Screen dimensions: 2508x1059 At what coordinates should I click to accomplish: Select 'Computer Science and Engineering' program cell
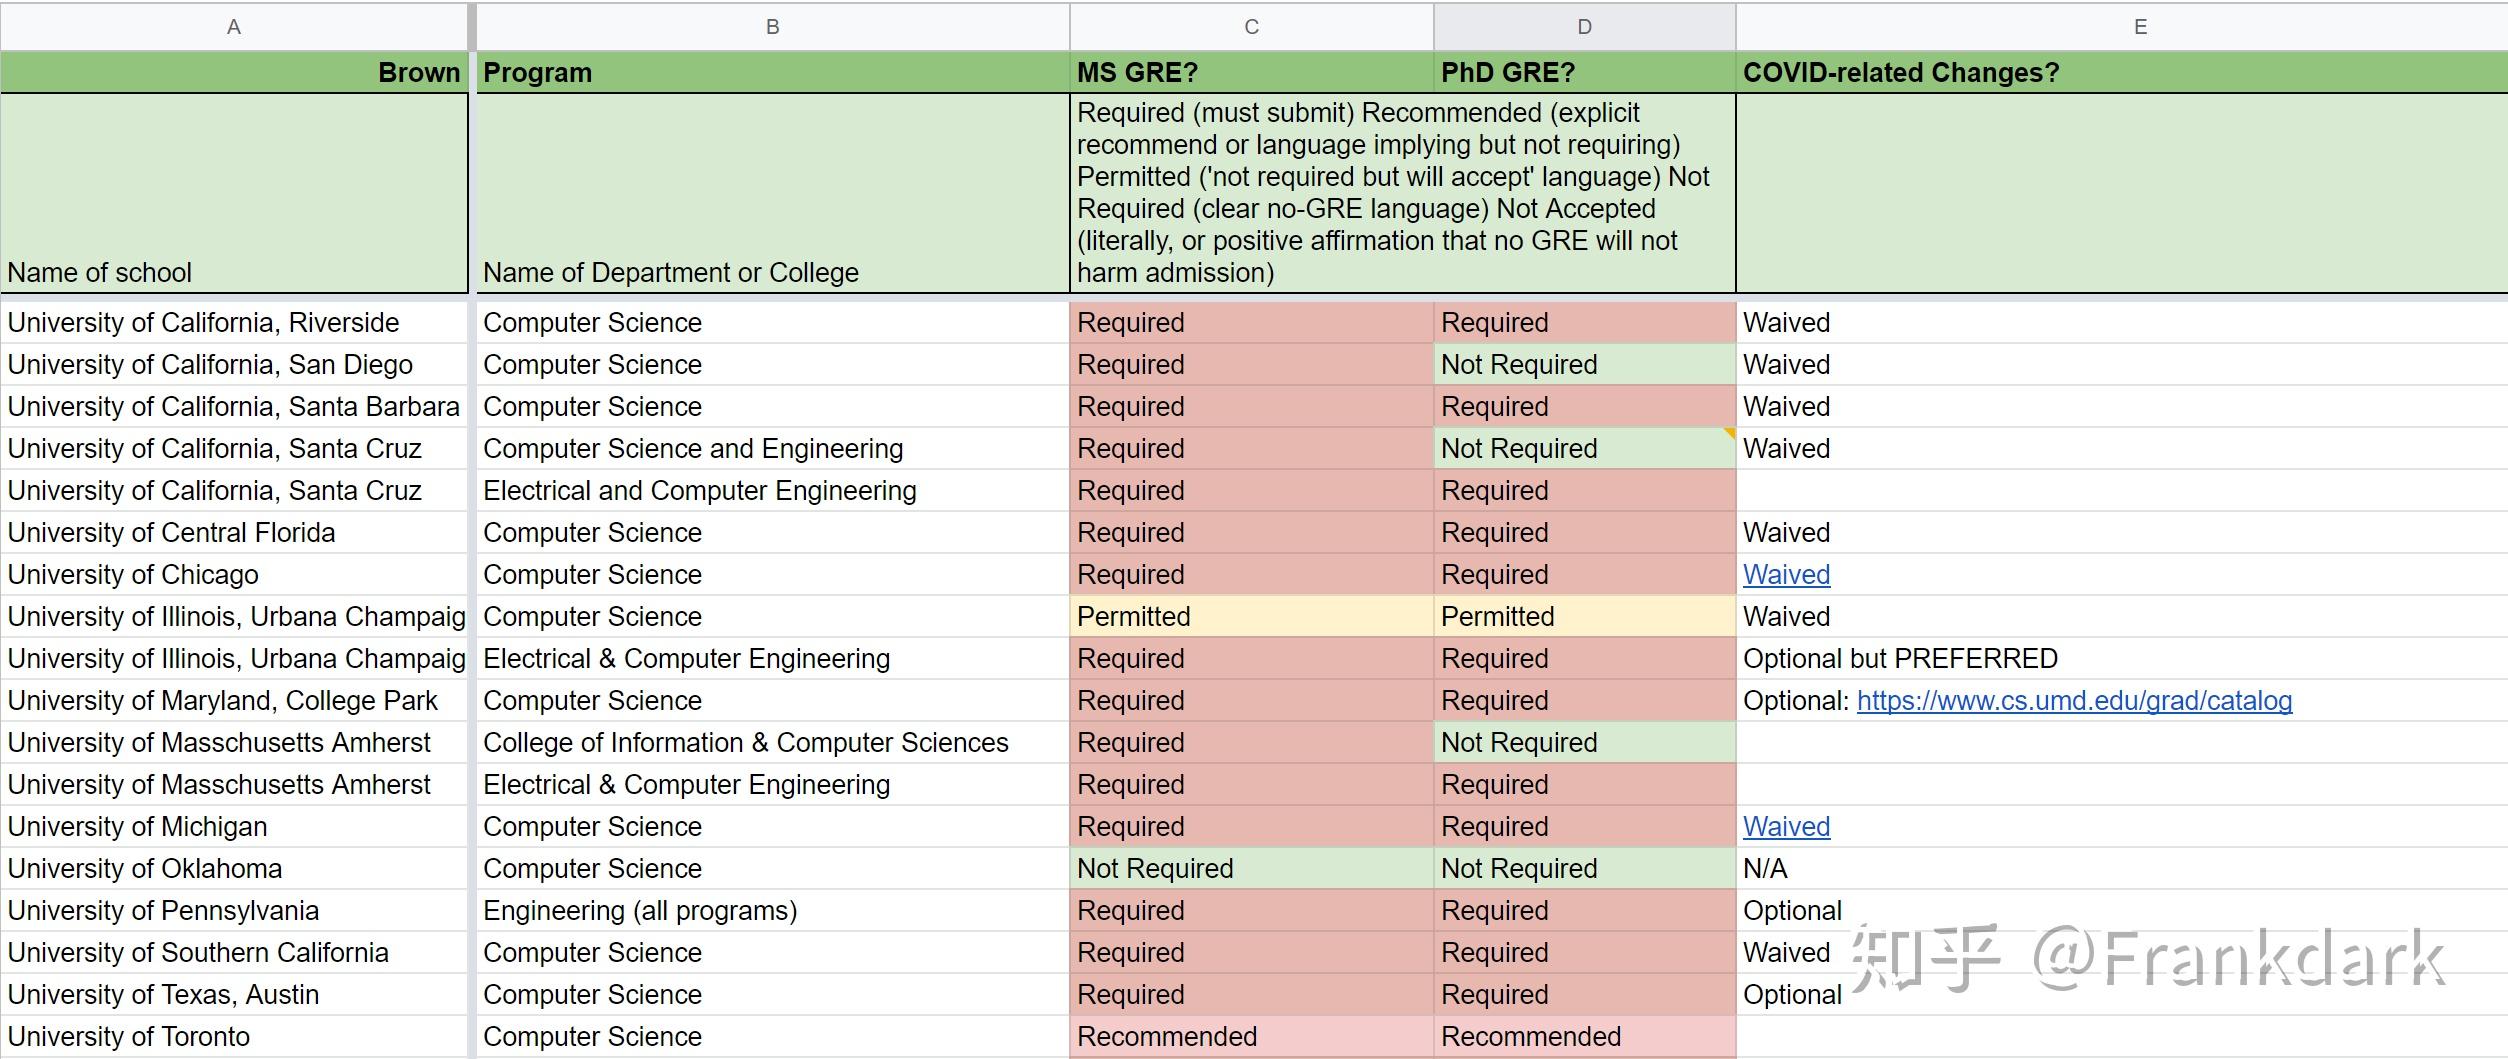coord(772,449)
